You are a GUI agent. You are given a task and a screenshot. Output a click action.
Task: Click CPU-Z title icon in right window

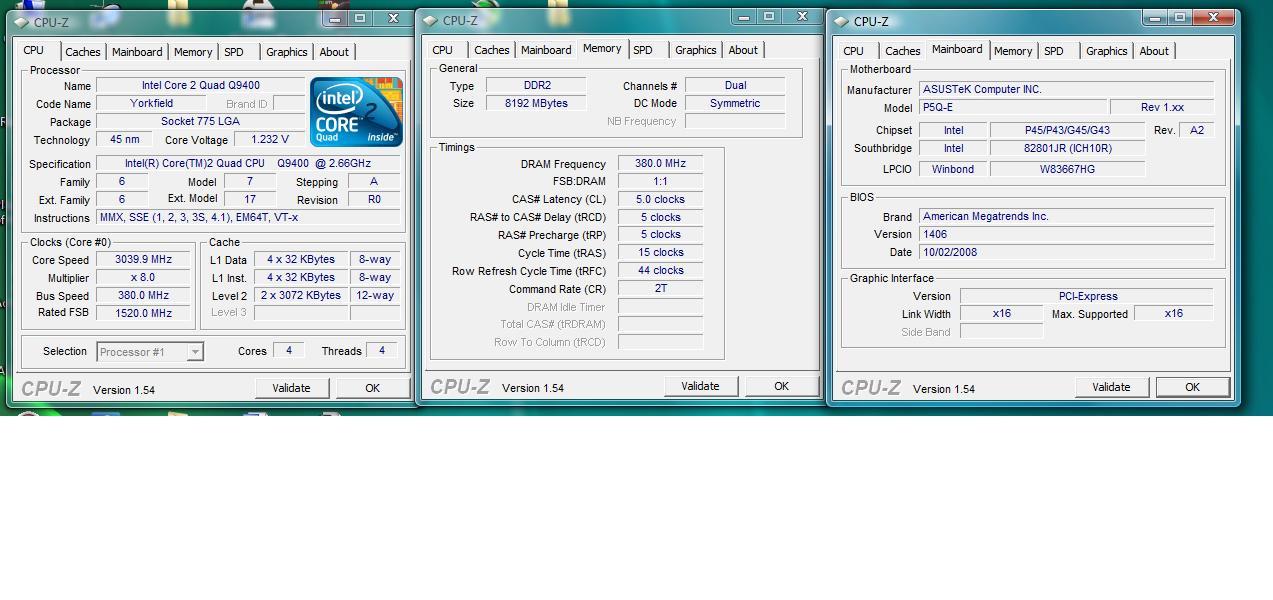click(x=841, y=21)
